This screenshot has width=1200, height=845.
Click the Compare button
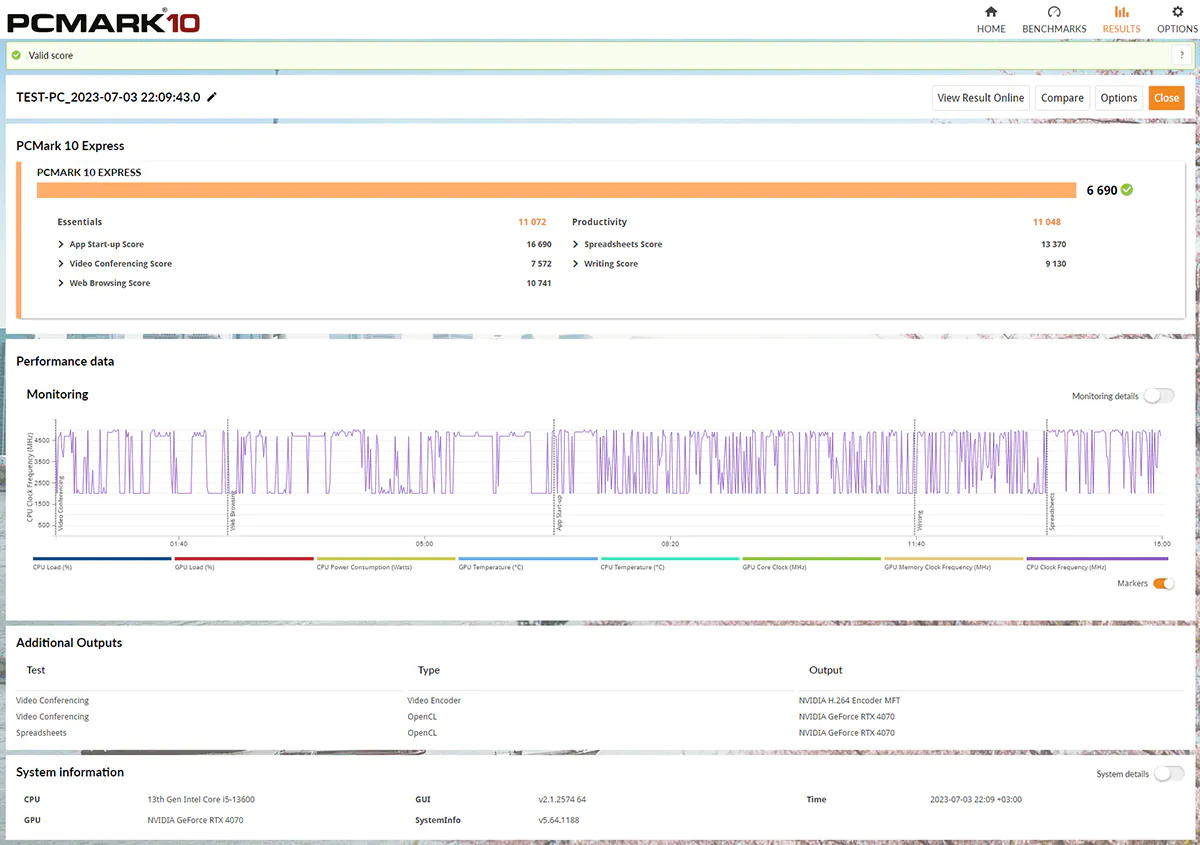(1062, 97)
